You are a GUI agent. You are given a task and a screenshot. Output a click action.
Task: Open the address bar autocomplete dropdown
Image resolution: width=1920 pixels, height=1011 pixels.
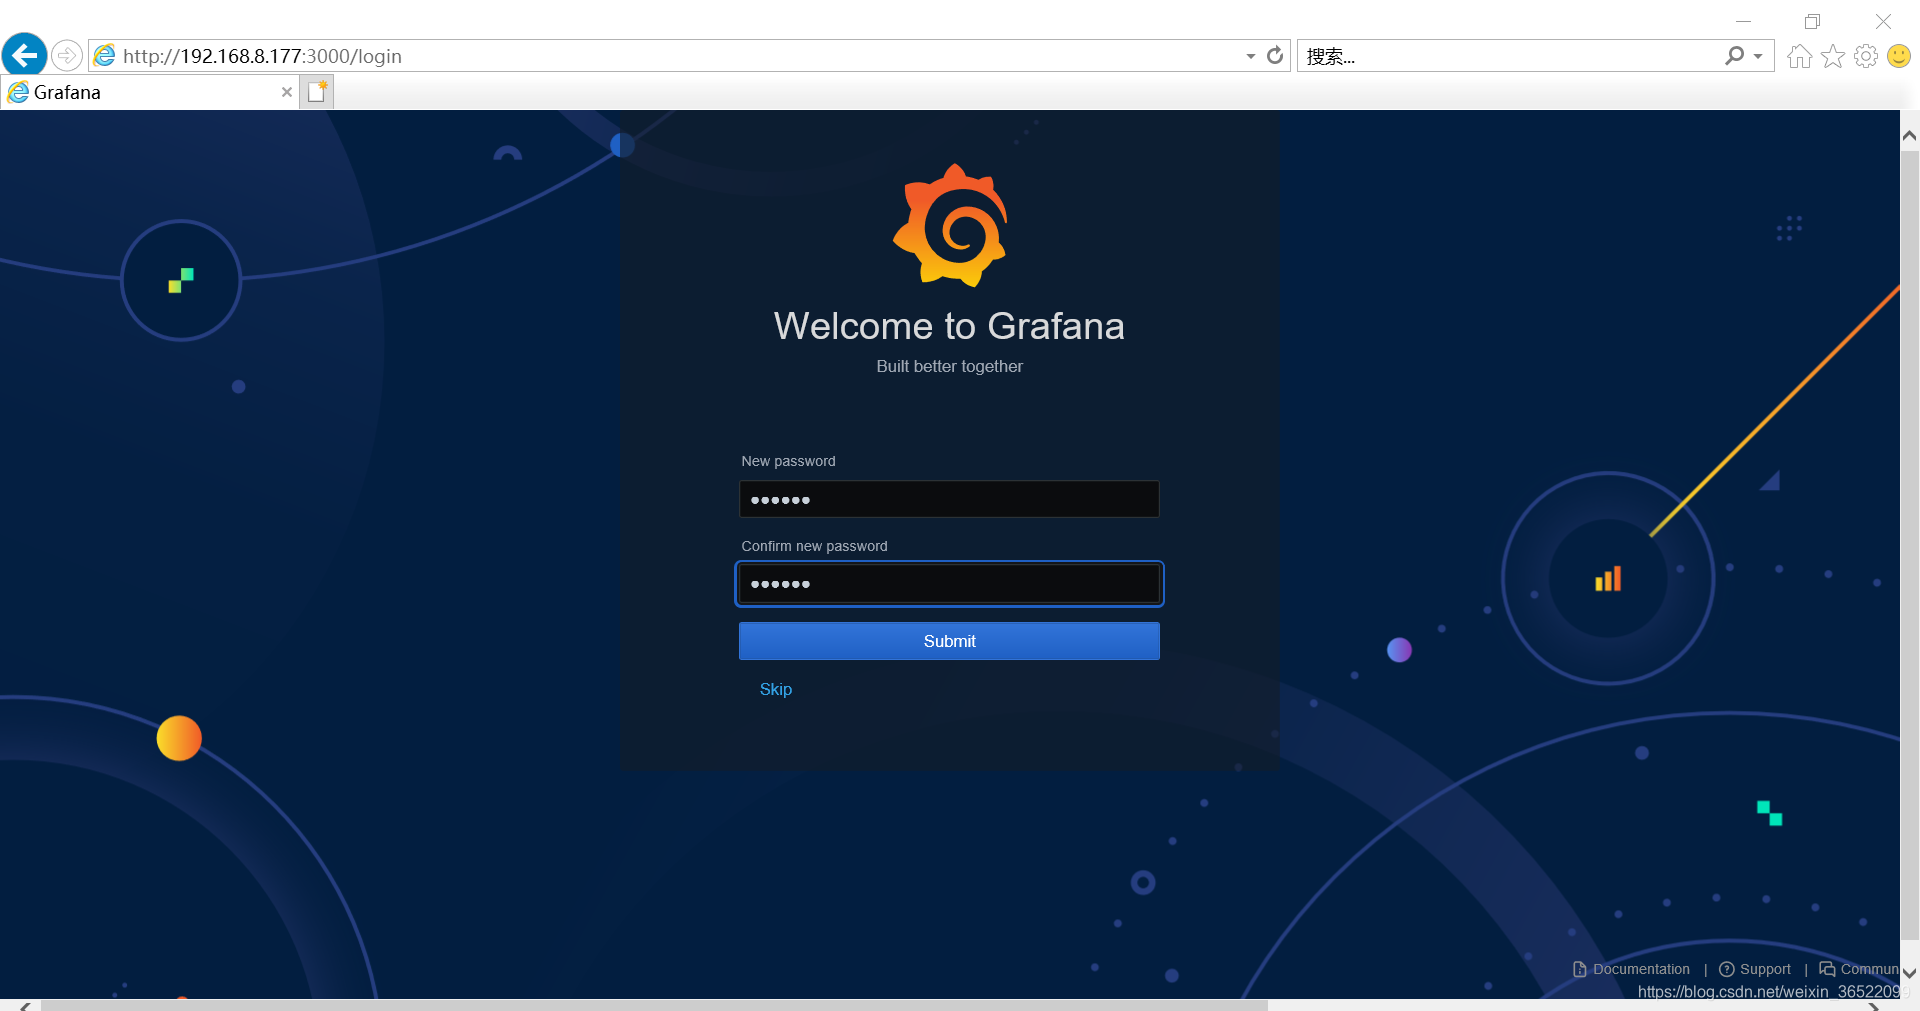(1250, 56)
